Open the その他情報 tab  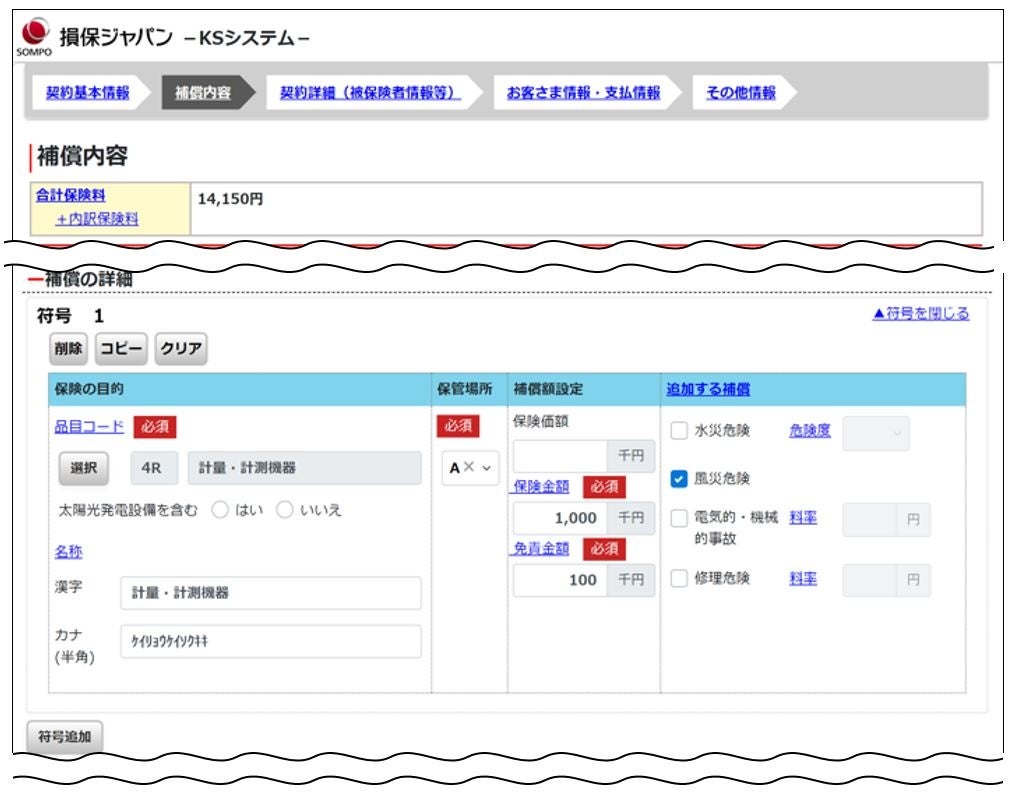pos(741,93)
